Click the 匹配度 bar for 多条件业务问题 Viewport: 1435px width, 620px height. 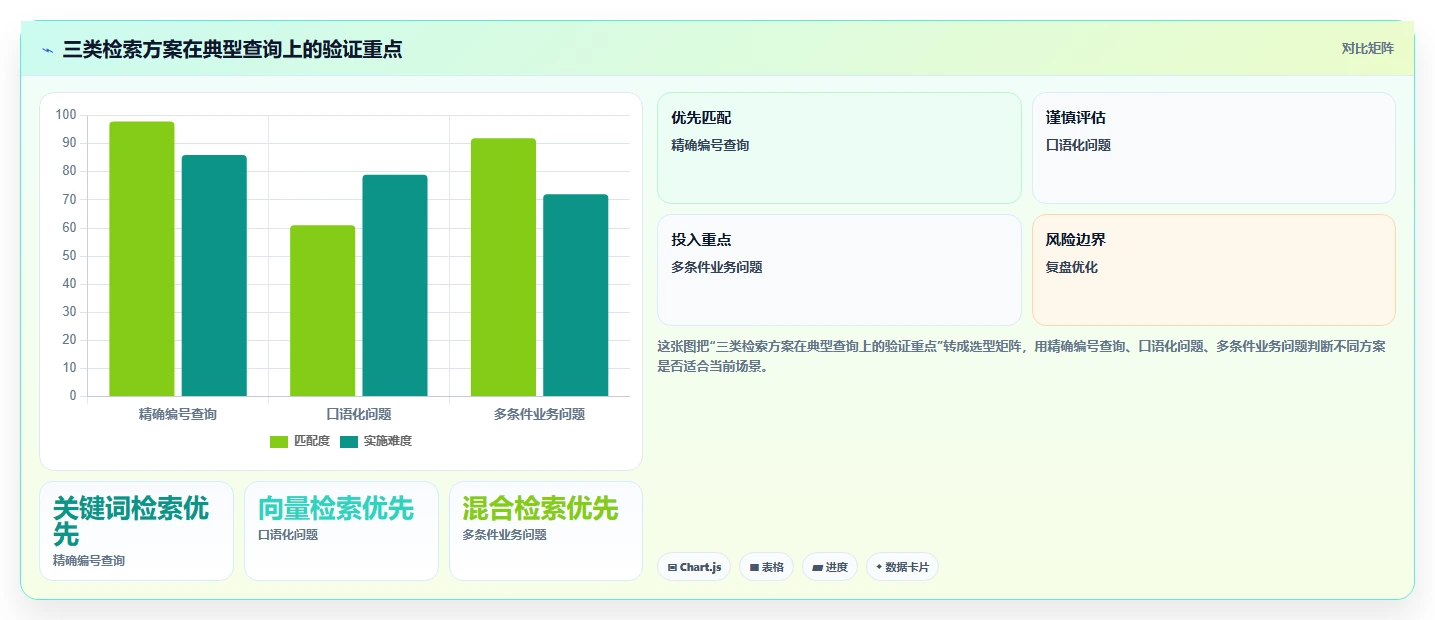[x=503, y=267]
